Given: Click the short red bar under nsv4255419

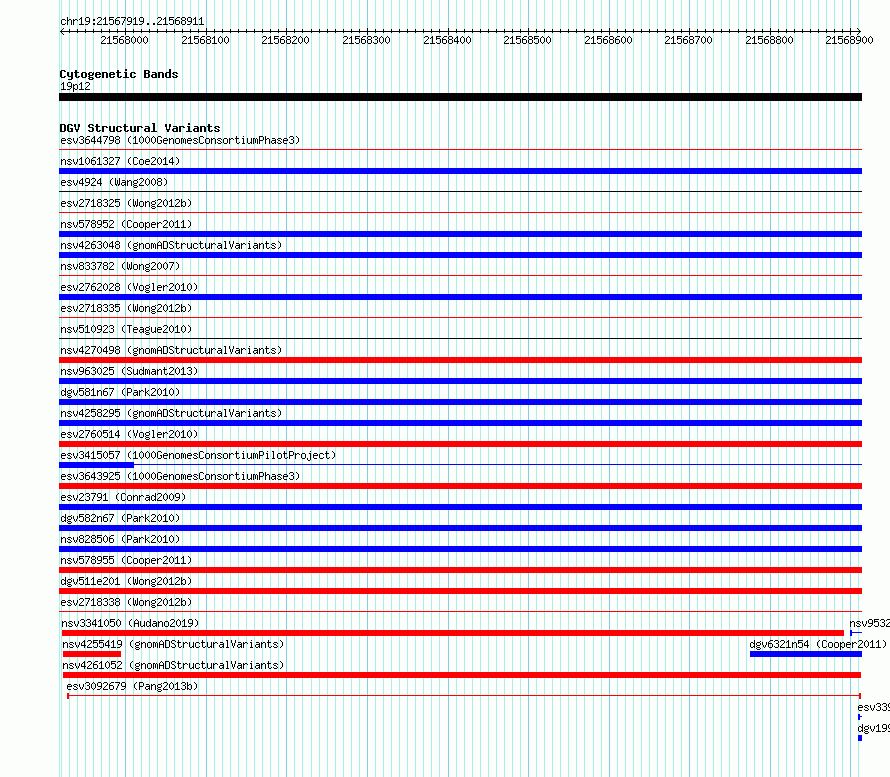Looking at the screenshot, I should (x=91, y=654).
